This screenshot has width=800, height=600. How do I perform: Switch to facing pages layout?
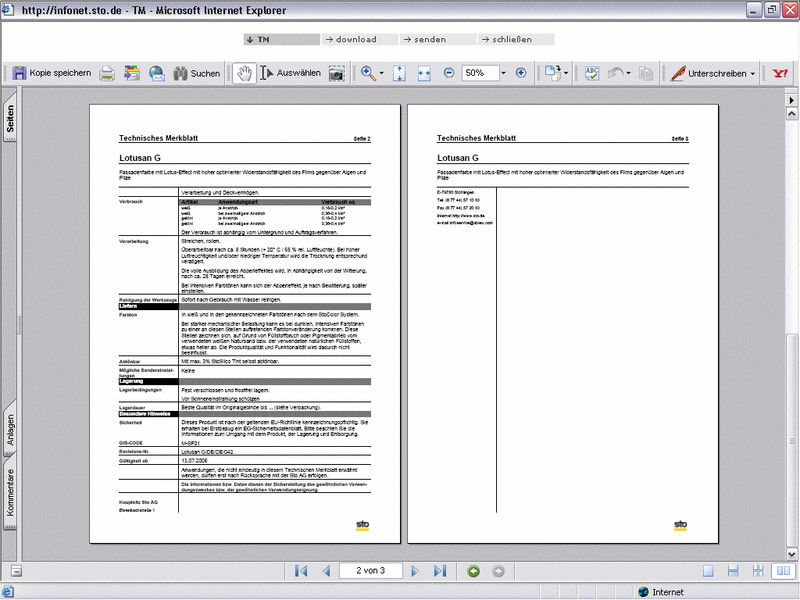(x=784, y=571)
